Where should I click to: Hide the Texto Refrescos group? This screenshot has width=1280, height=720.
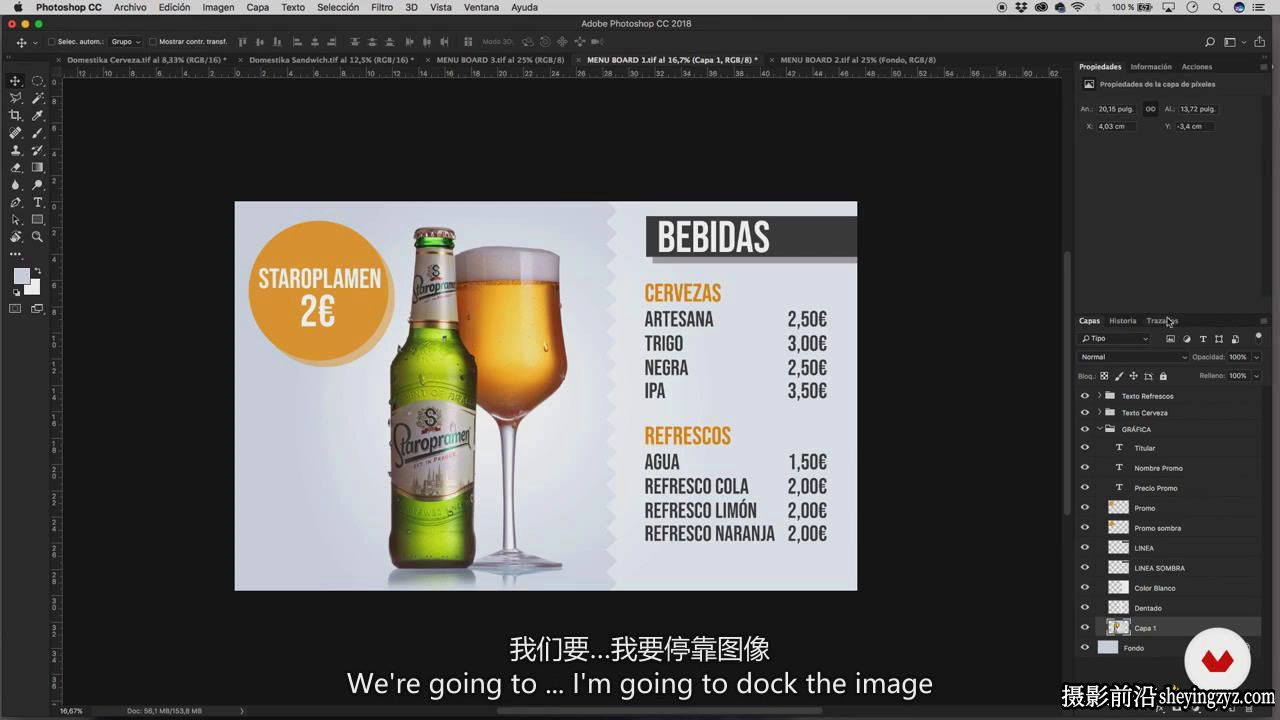[x=1085, y=396]
